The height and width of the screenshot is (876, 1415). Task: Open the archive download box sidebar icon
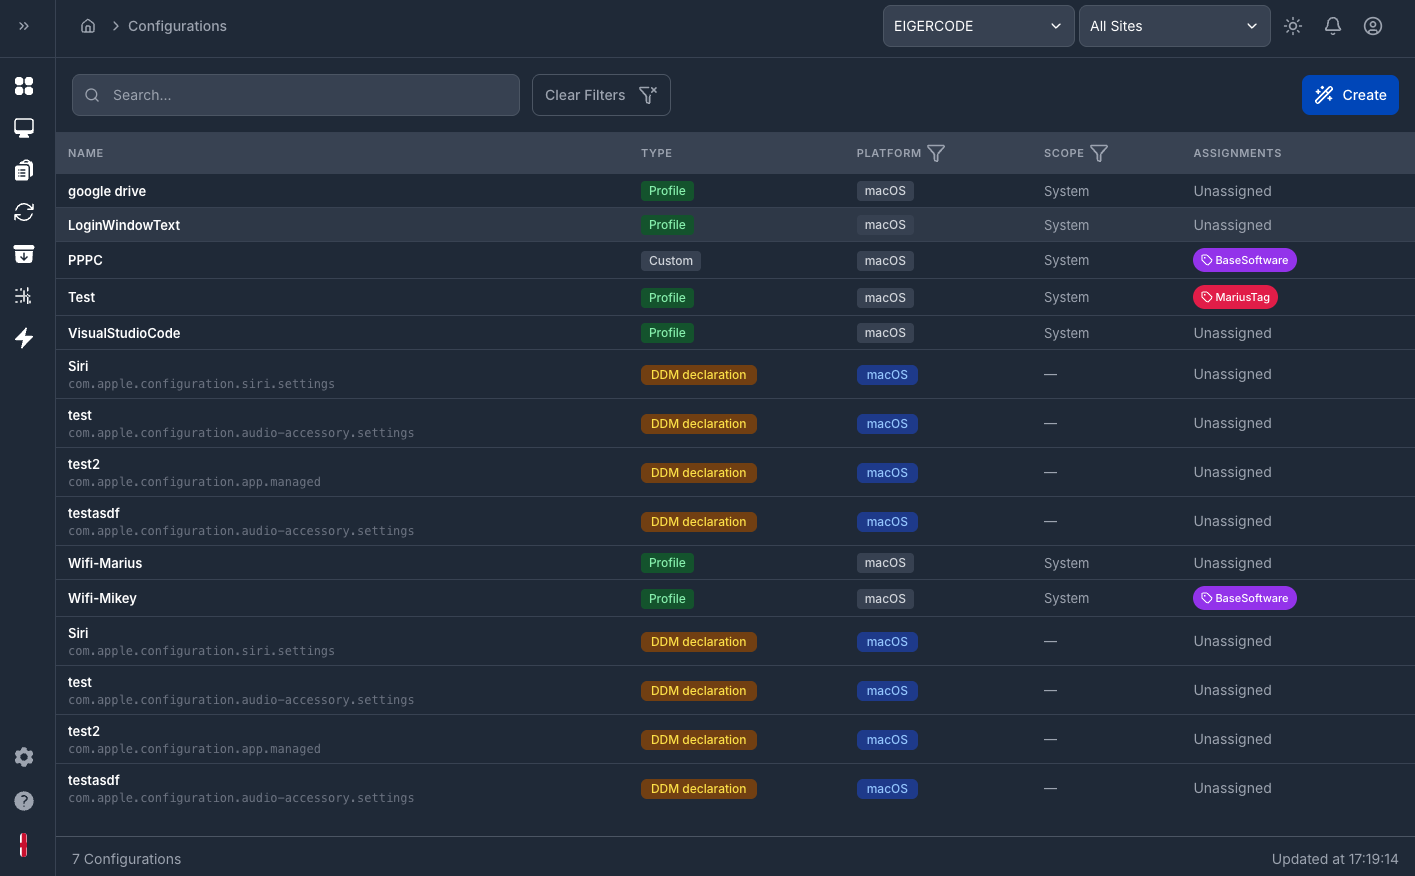click(24, 254)
